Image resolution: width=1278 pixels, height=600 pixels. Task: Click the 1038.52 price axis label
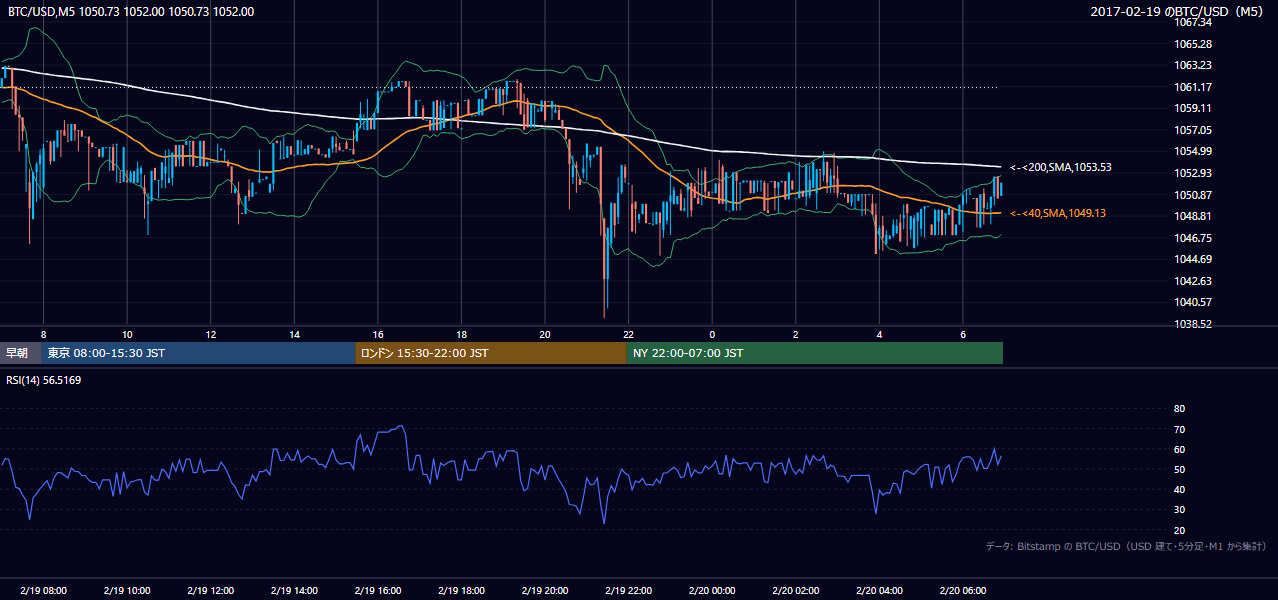pos(1194,324)
